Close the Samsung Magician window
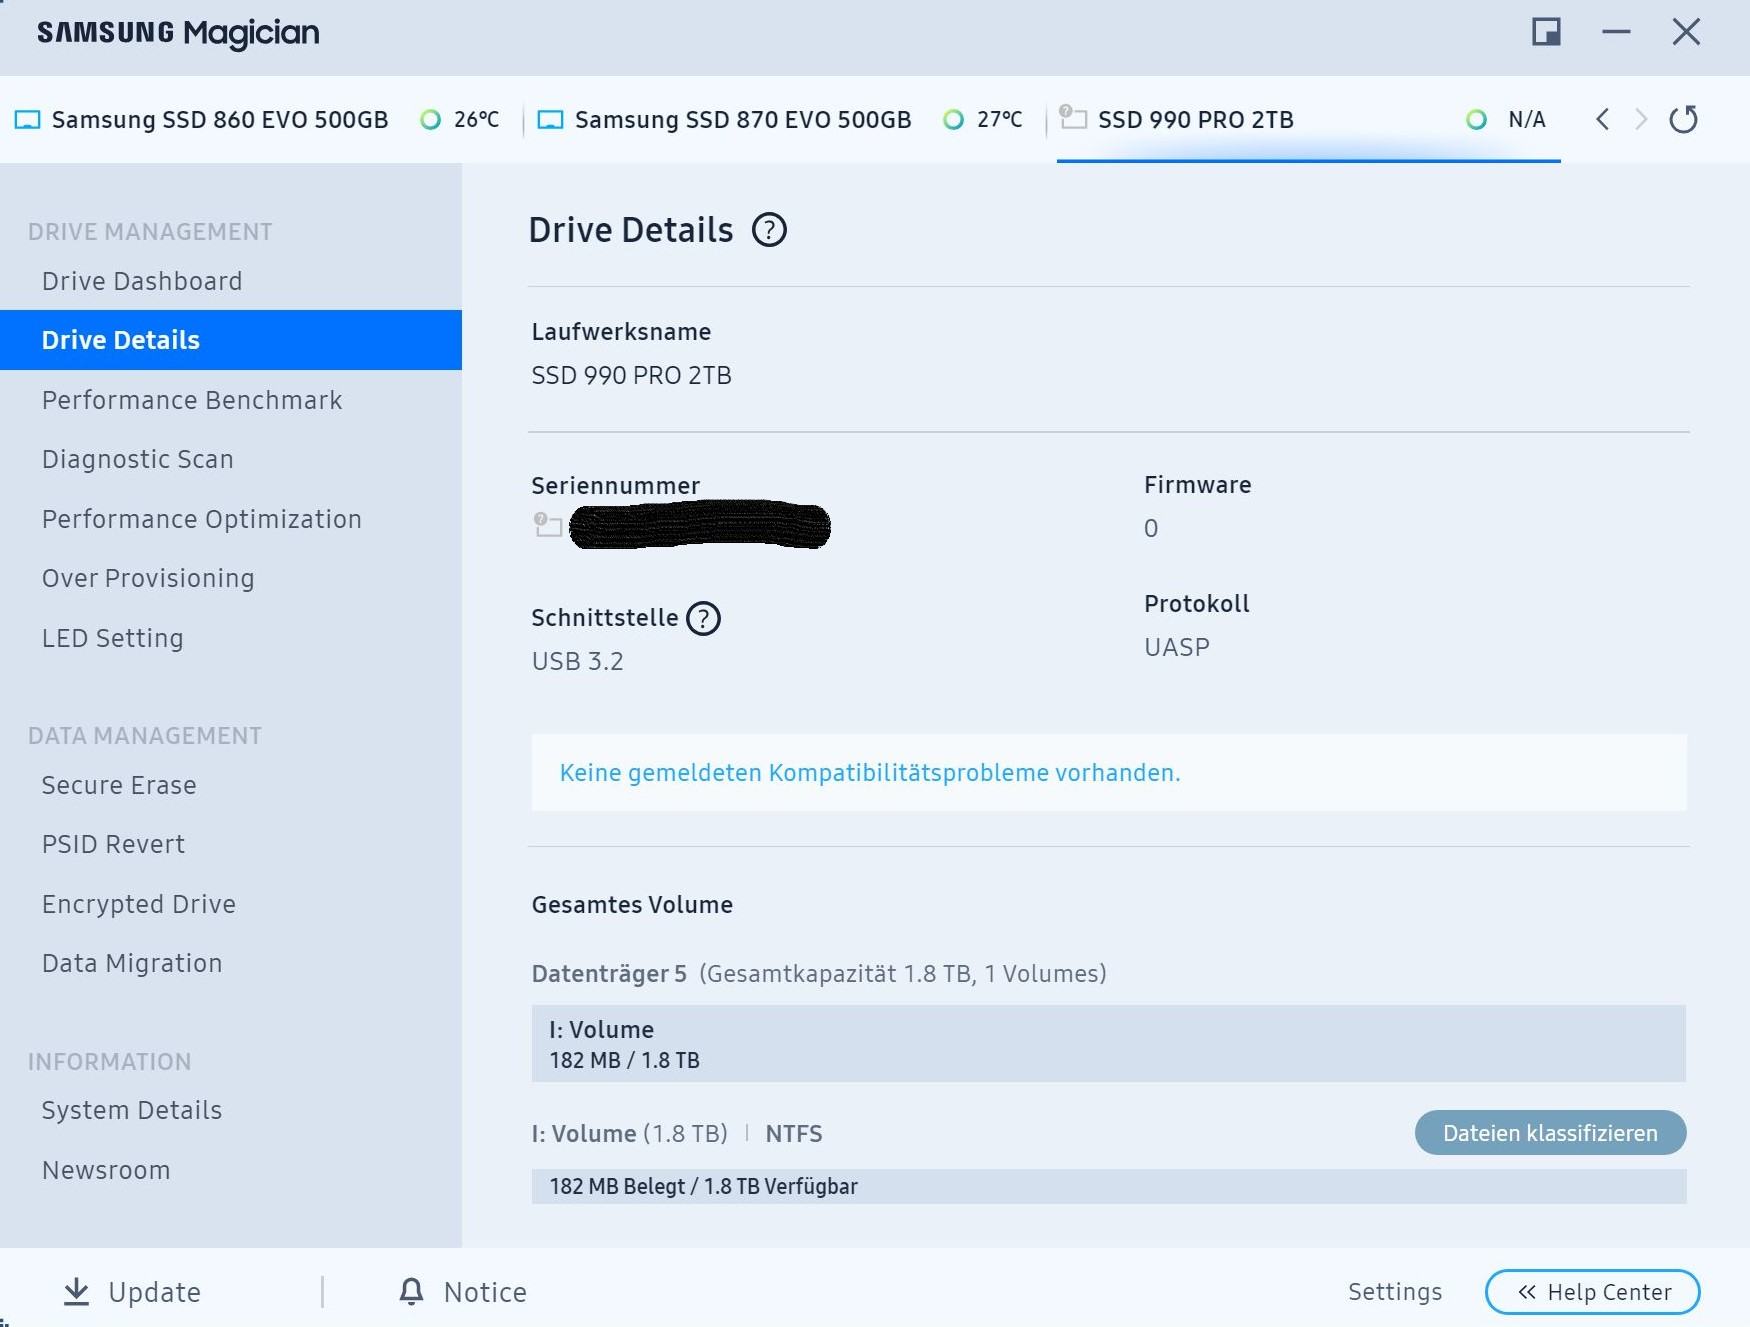The image size is (1750, 1327). 1686,32
